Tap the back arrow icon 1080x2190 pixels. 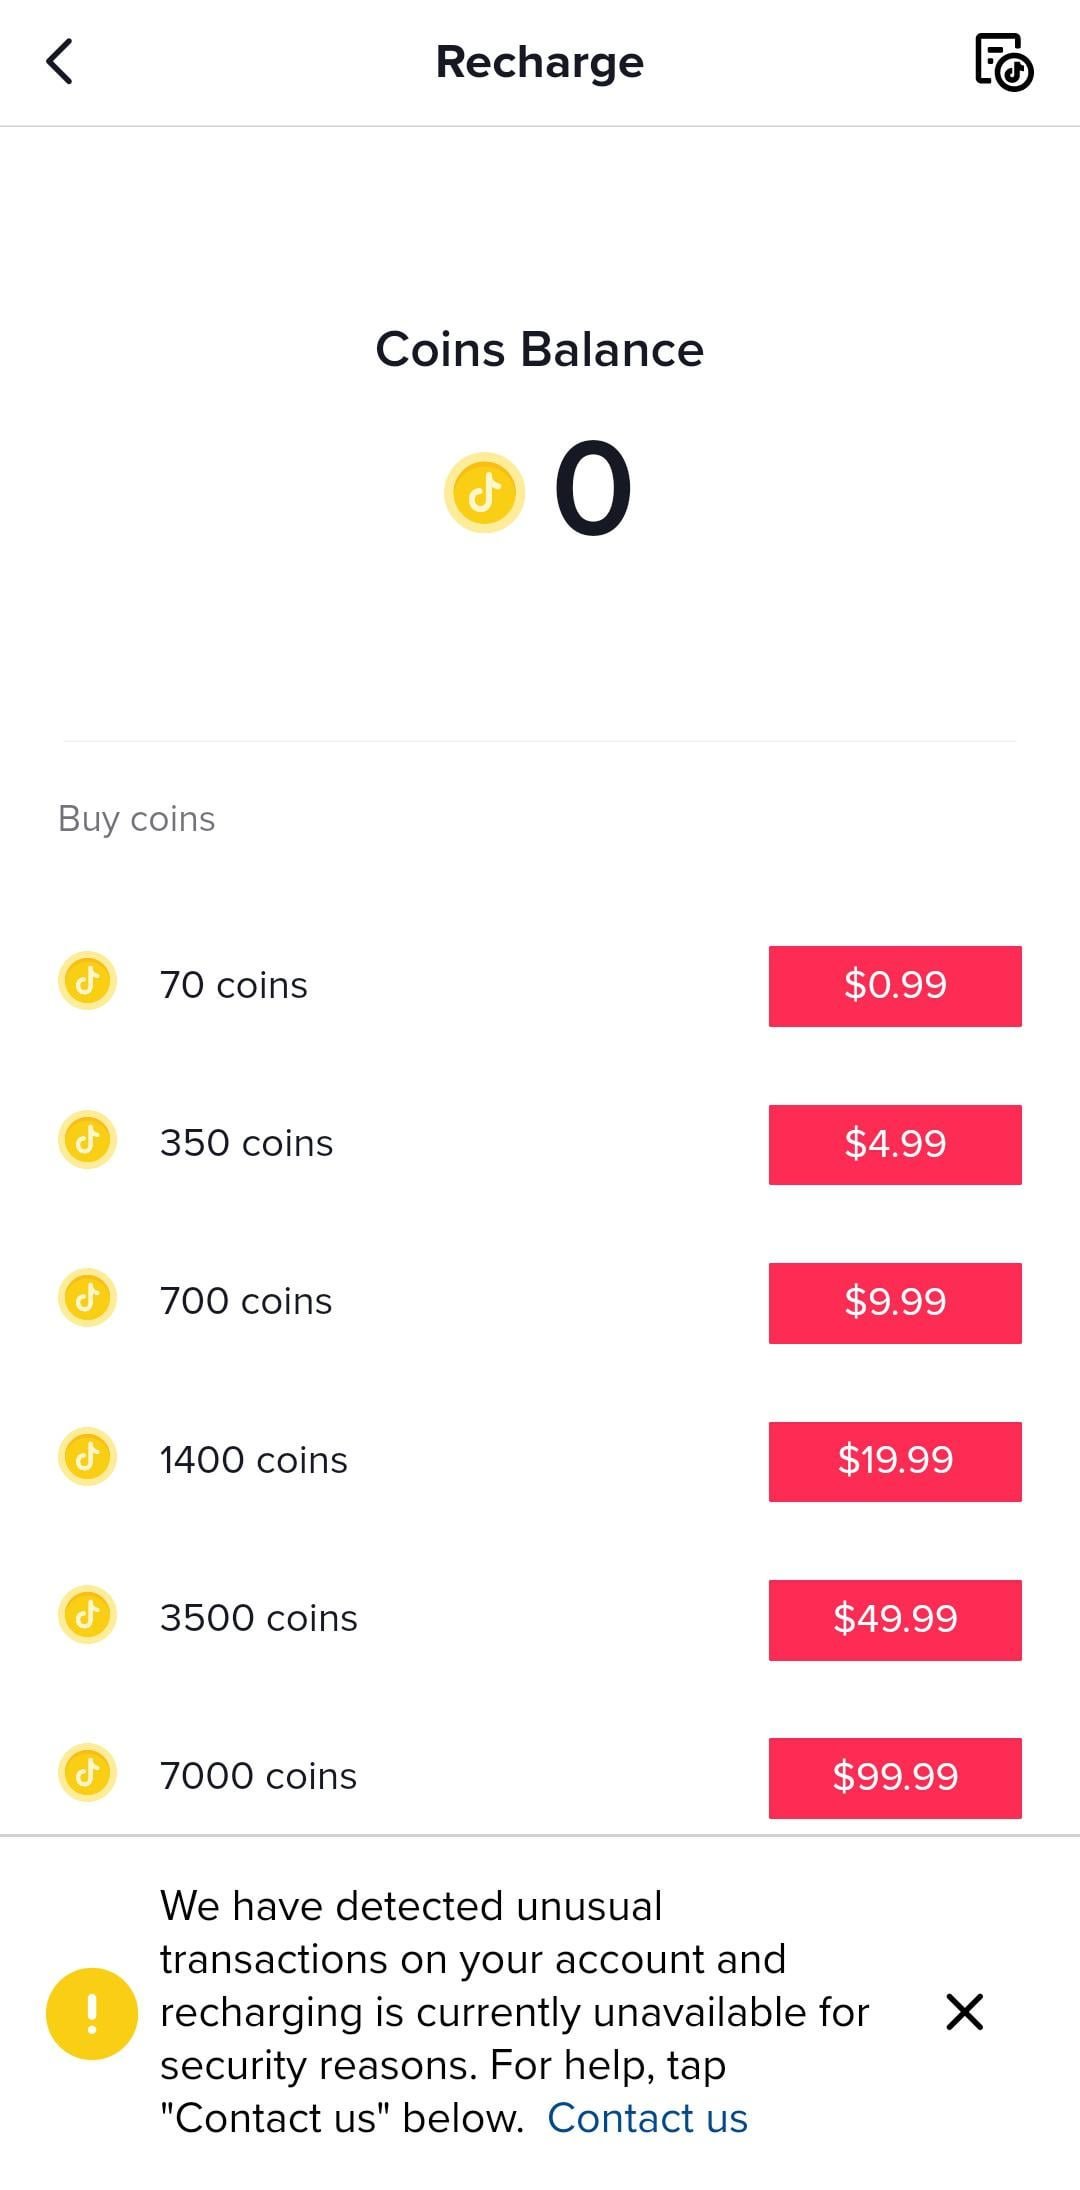[x=60, y=62]
